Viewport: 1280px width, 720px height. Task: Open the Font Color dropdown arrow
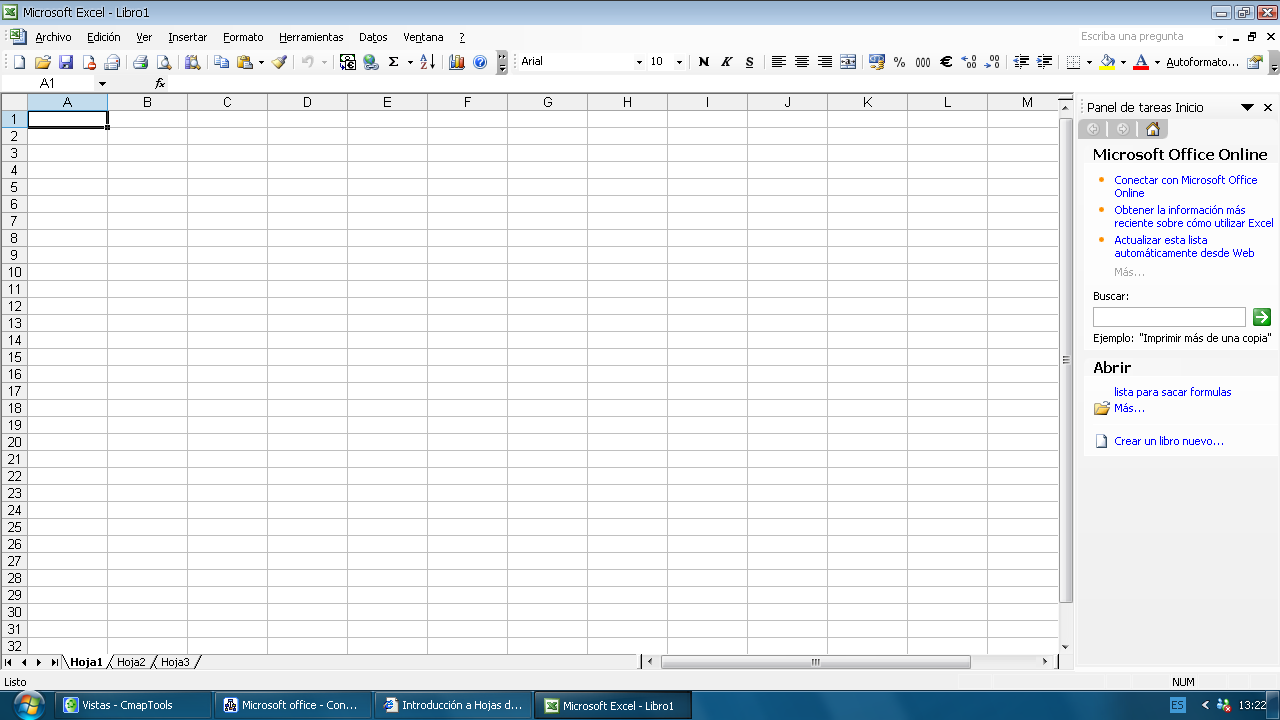[1157, 62]
